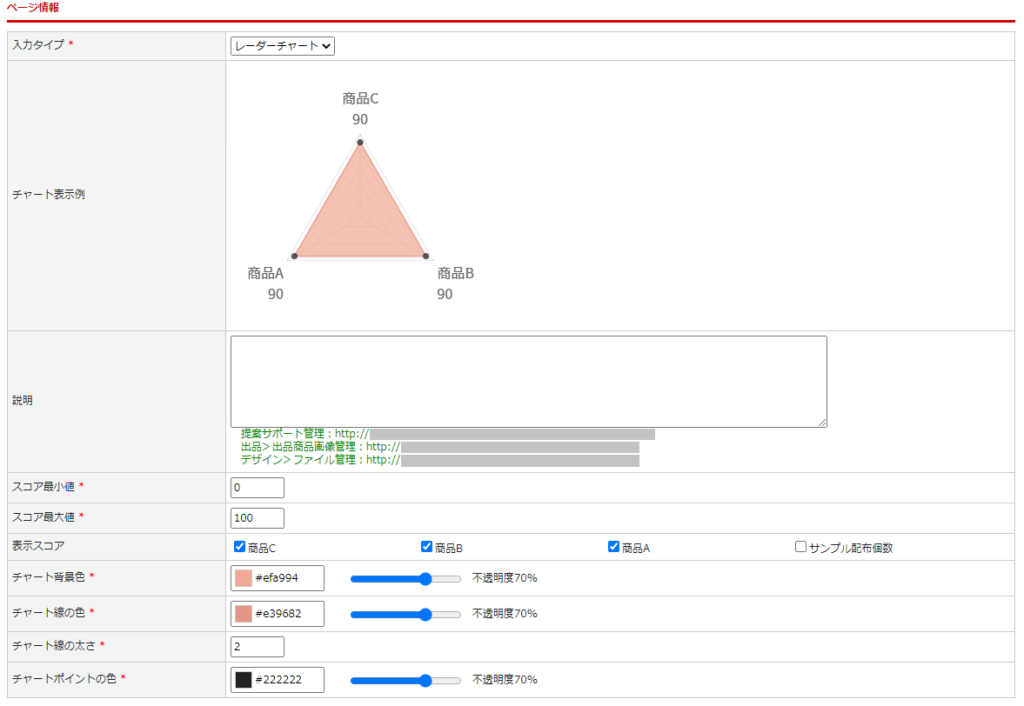Click the チャート線の色 color swatch
Viewport: 1024px width, 706px height.
pos(243,613)
